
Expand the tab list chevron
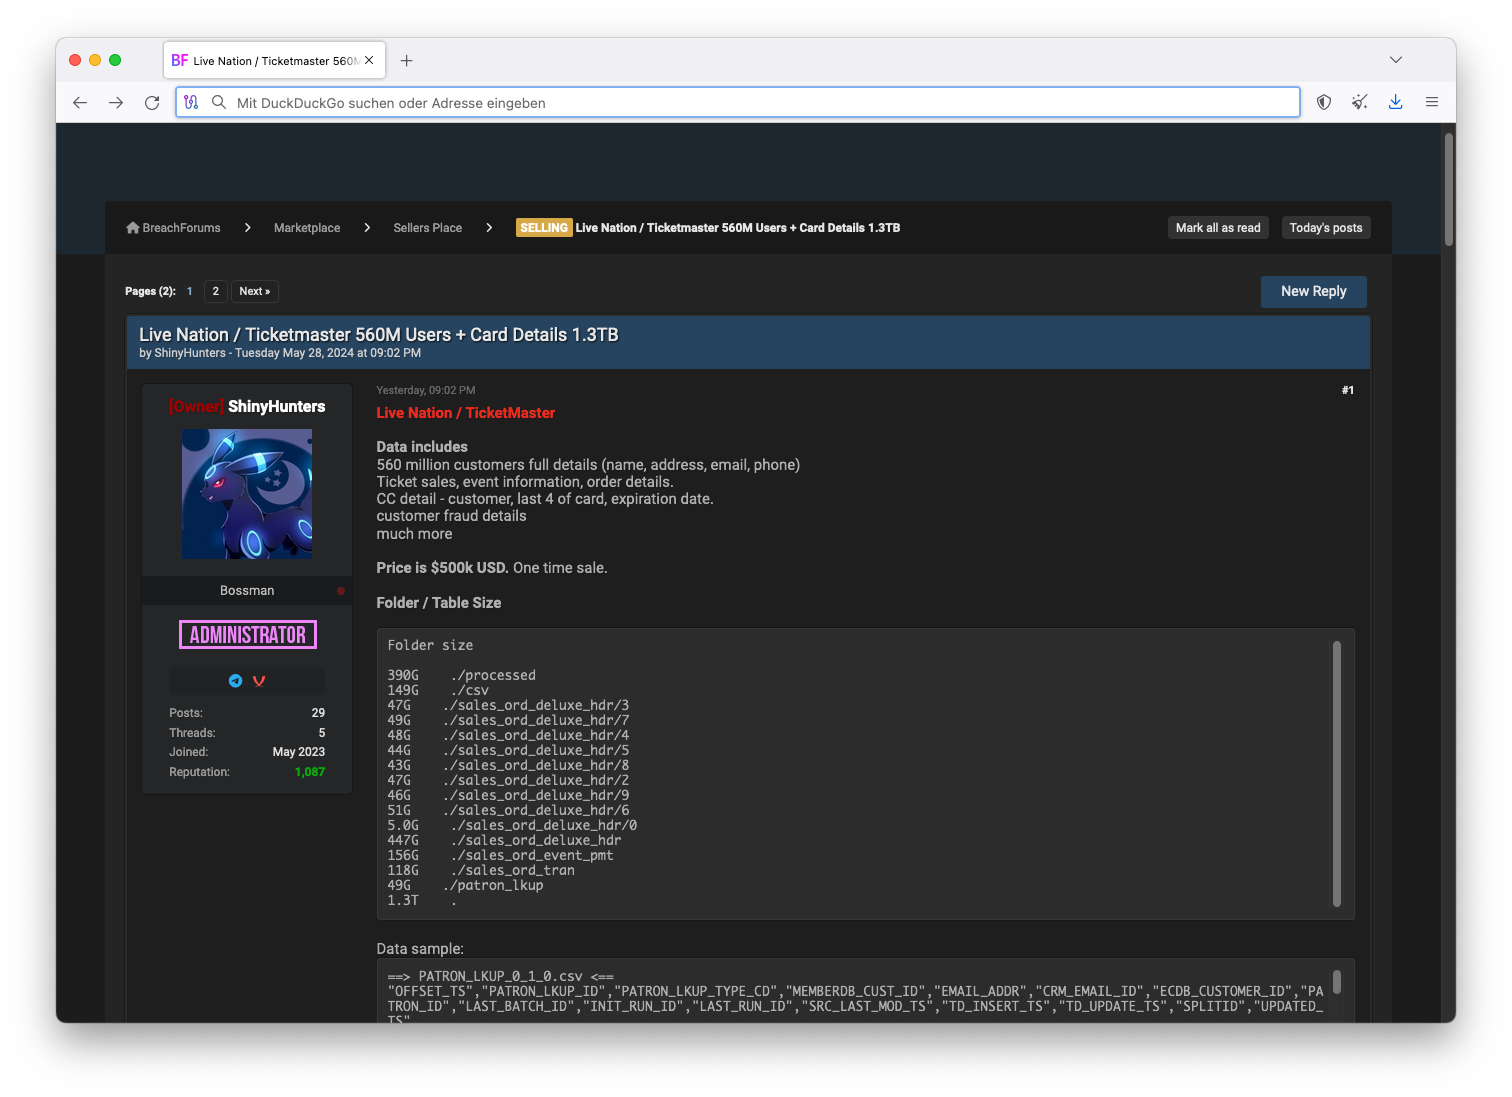1396,60
